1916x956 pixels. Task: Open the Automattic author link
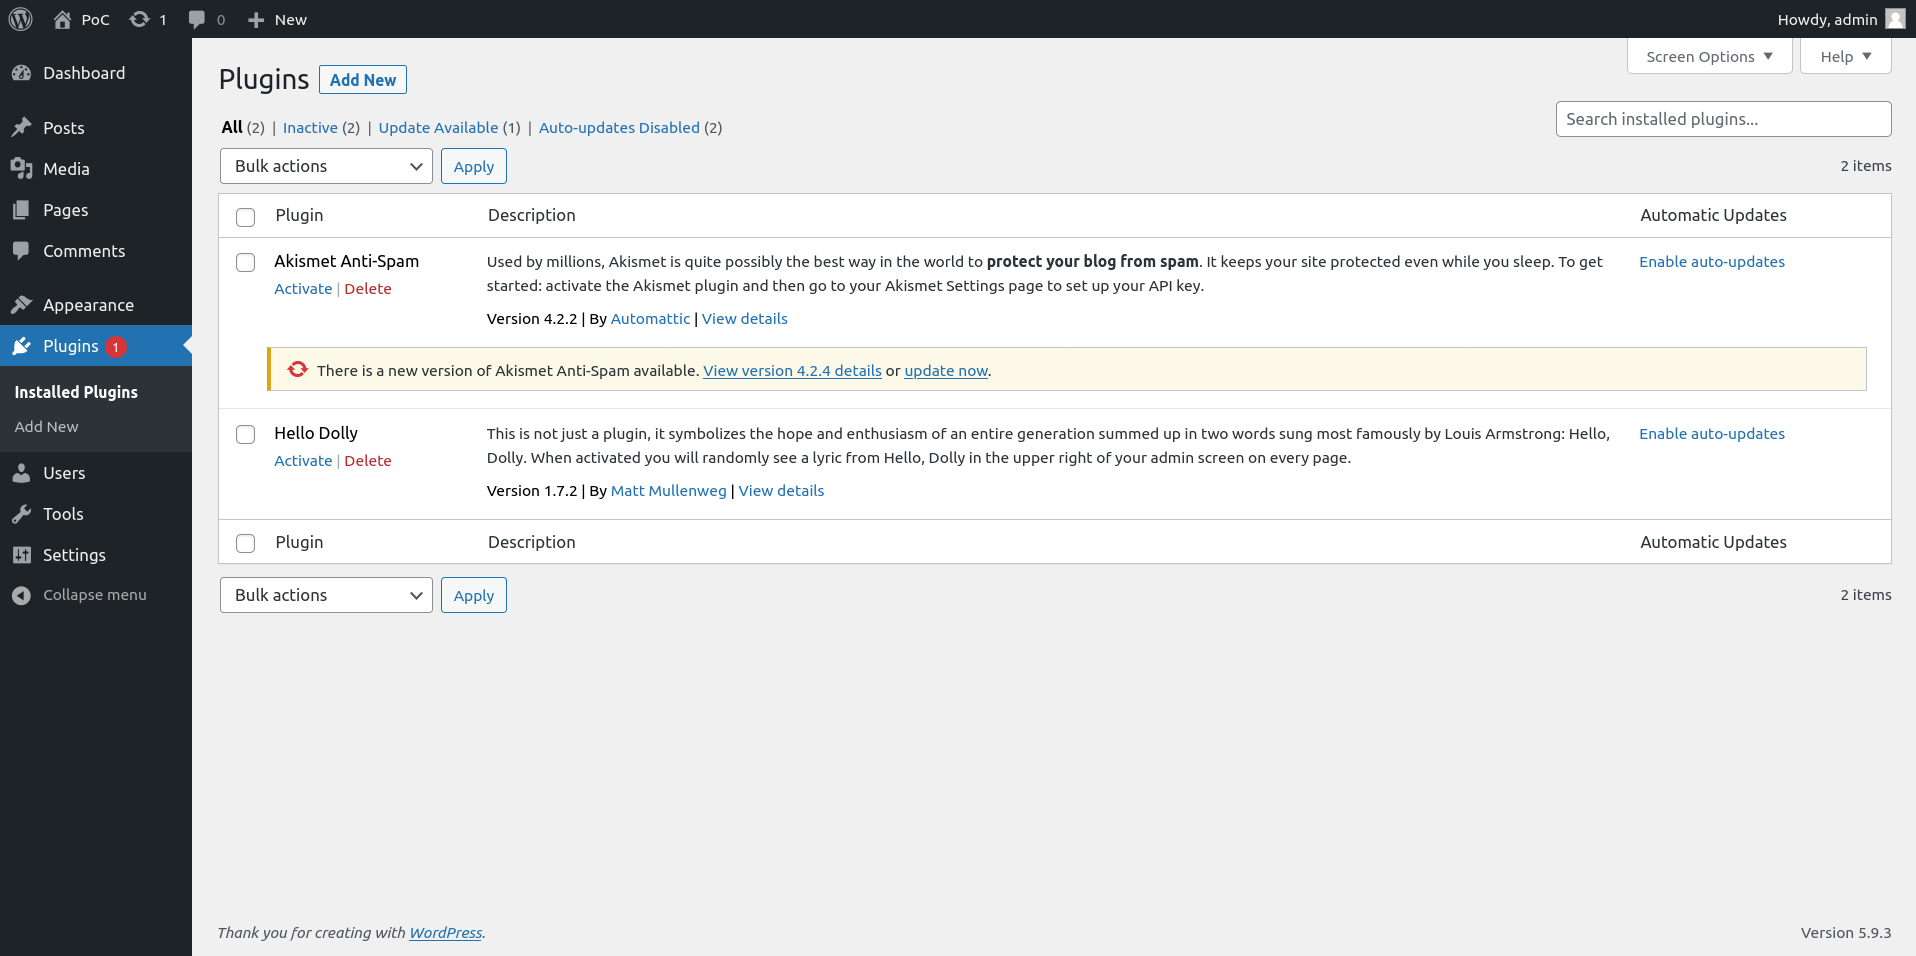(650, 319)
